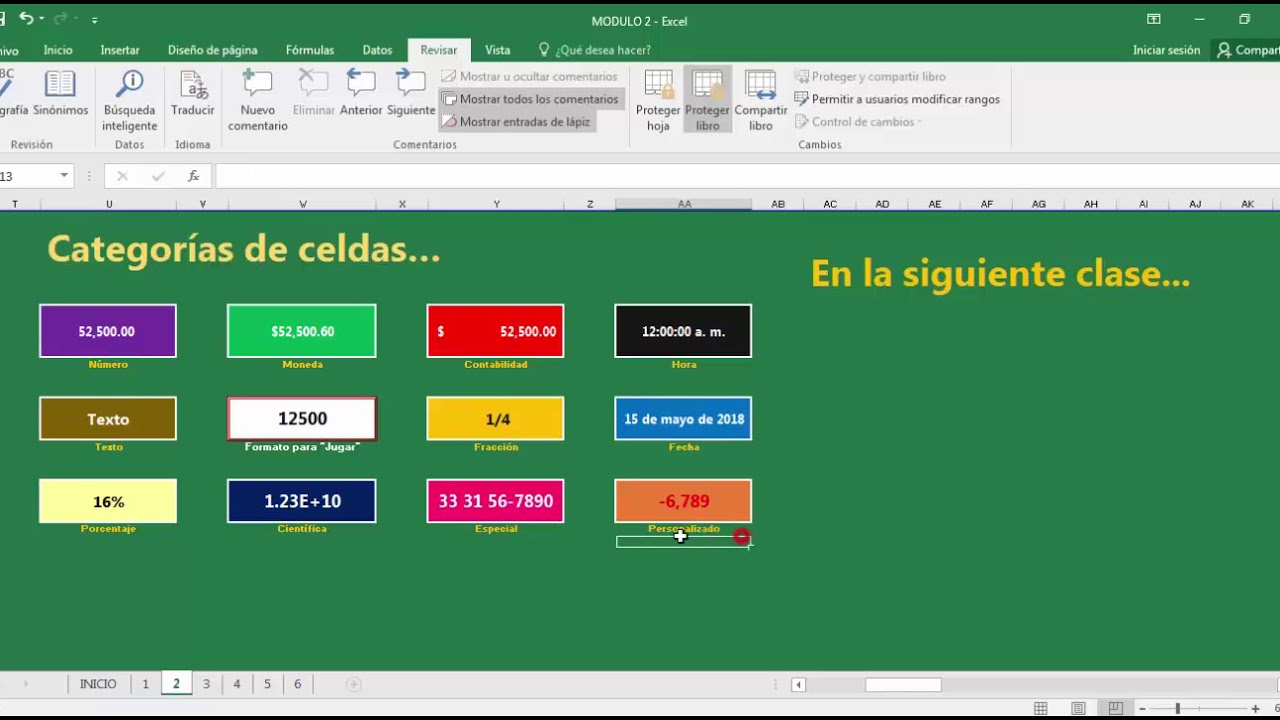This screenshot has height=720, width=1280.
Task: Expand the Name Box dropdown arrow
Action: click(64, 176)
